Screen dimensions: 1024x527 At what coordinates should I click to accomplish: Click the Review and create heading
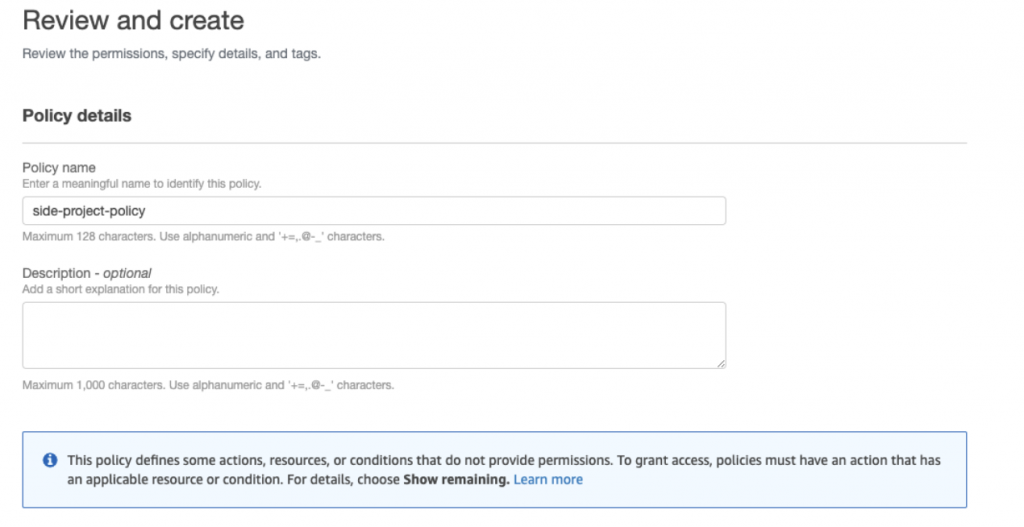(x=133, y=19)
